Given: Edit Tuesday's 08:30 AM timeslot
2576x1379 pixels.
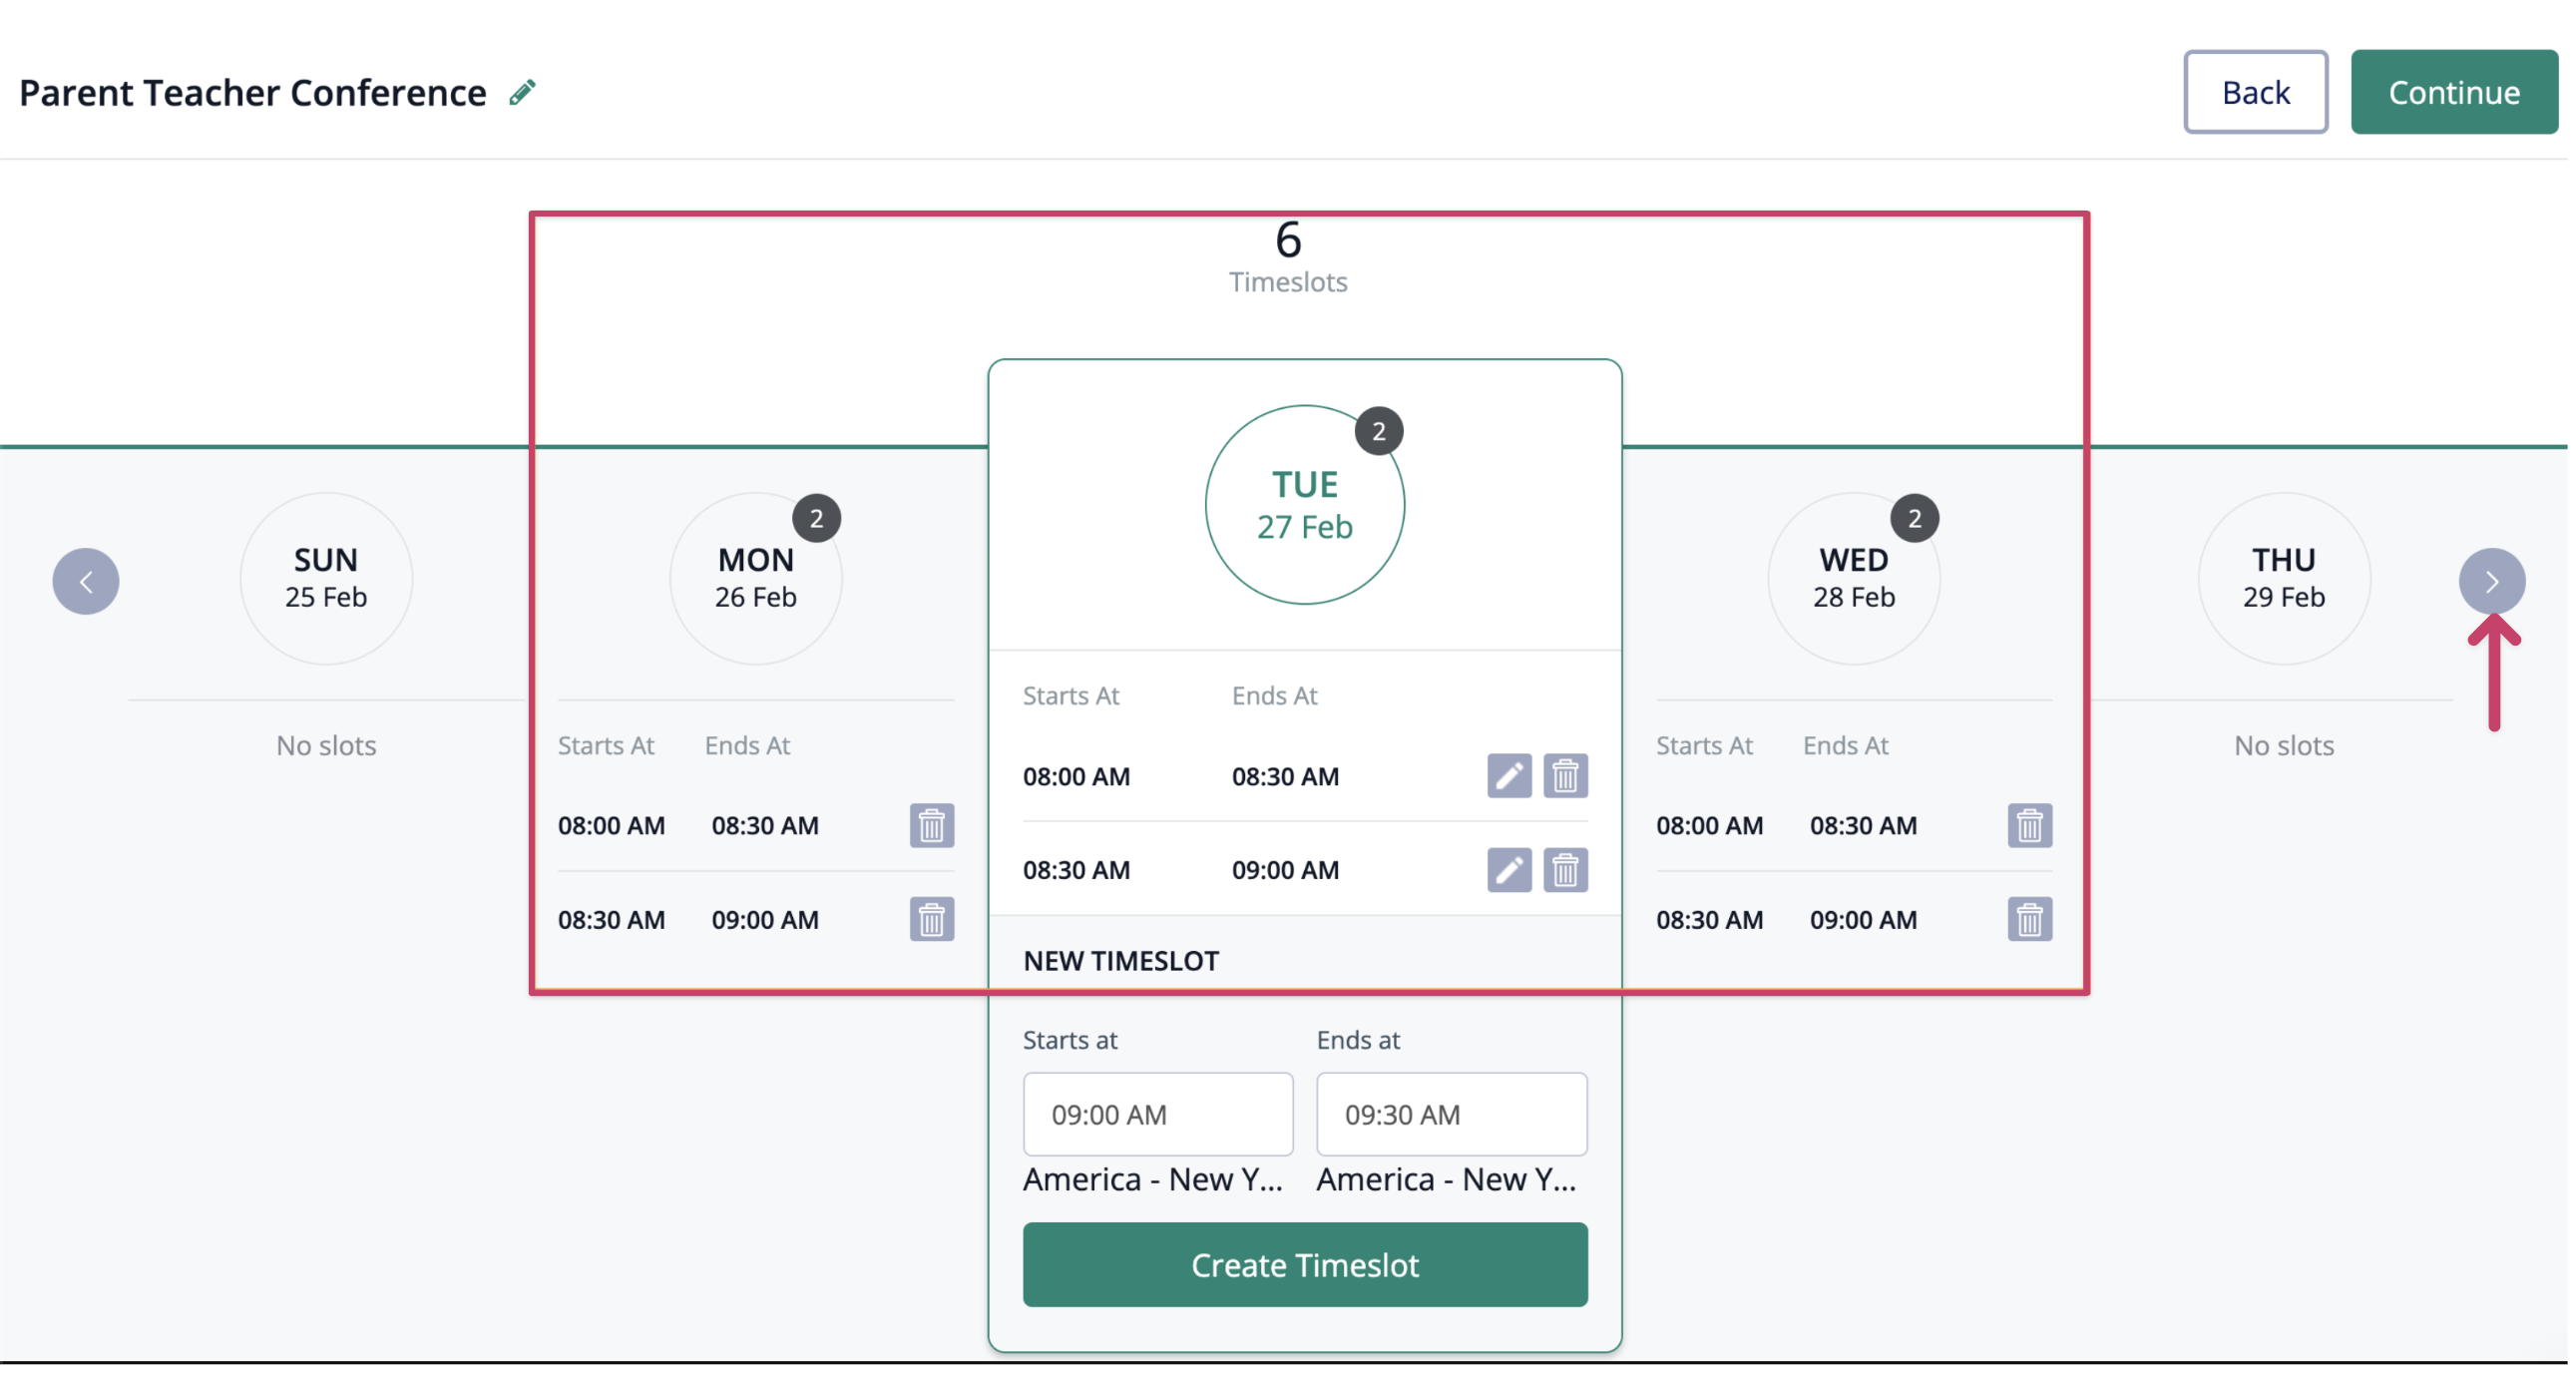Looking at the screenshot, I should (x=1508, y=870).
